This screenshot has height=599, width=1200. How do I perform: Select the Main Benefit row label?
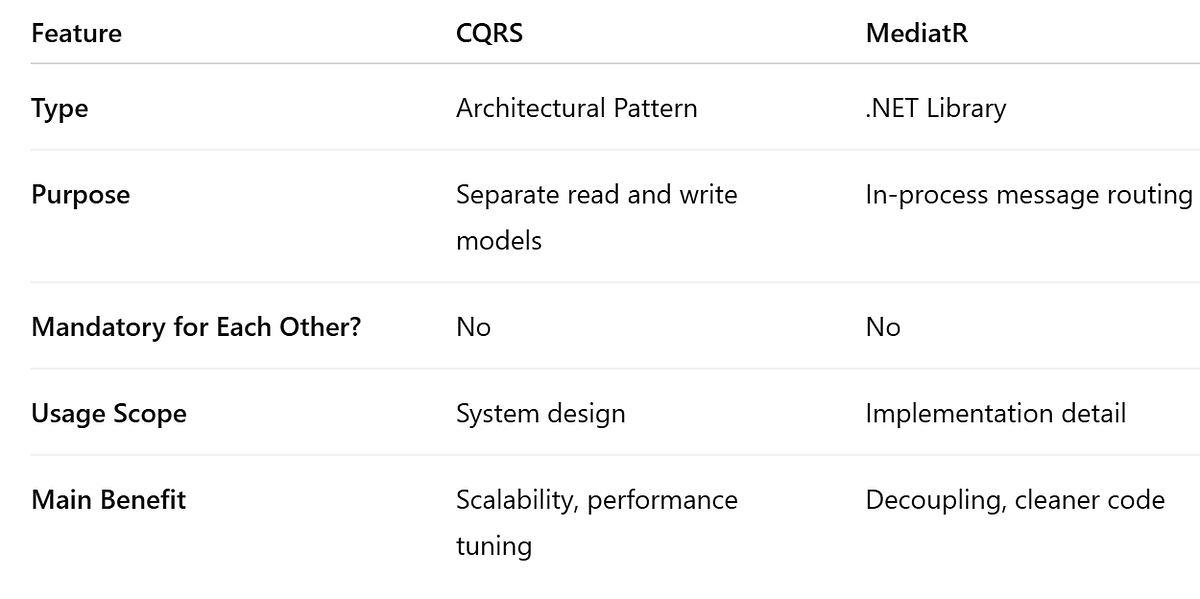(x=108, y=499)
